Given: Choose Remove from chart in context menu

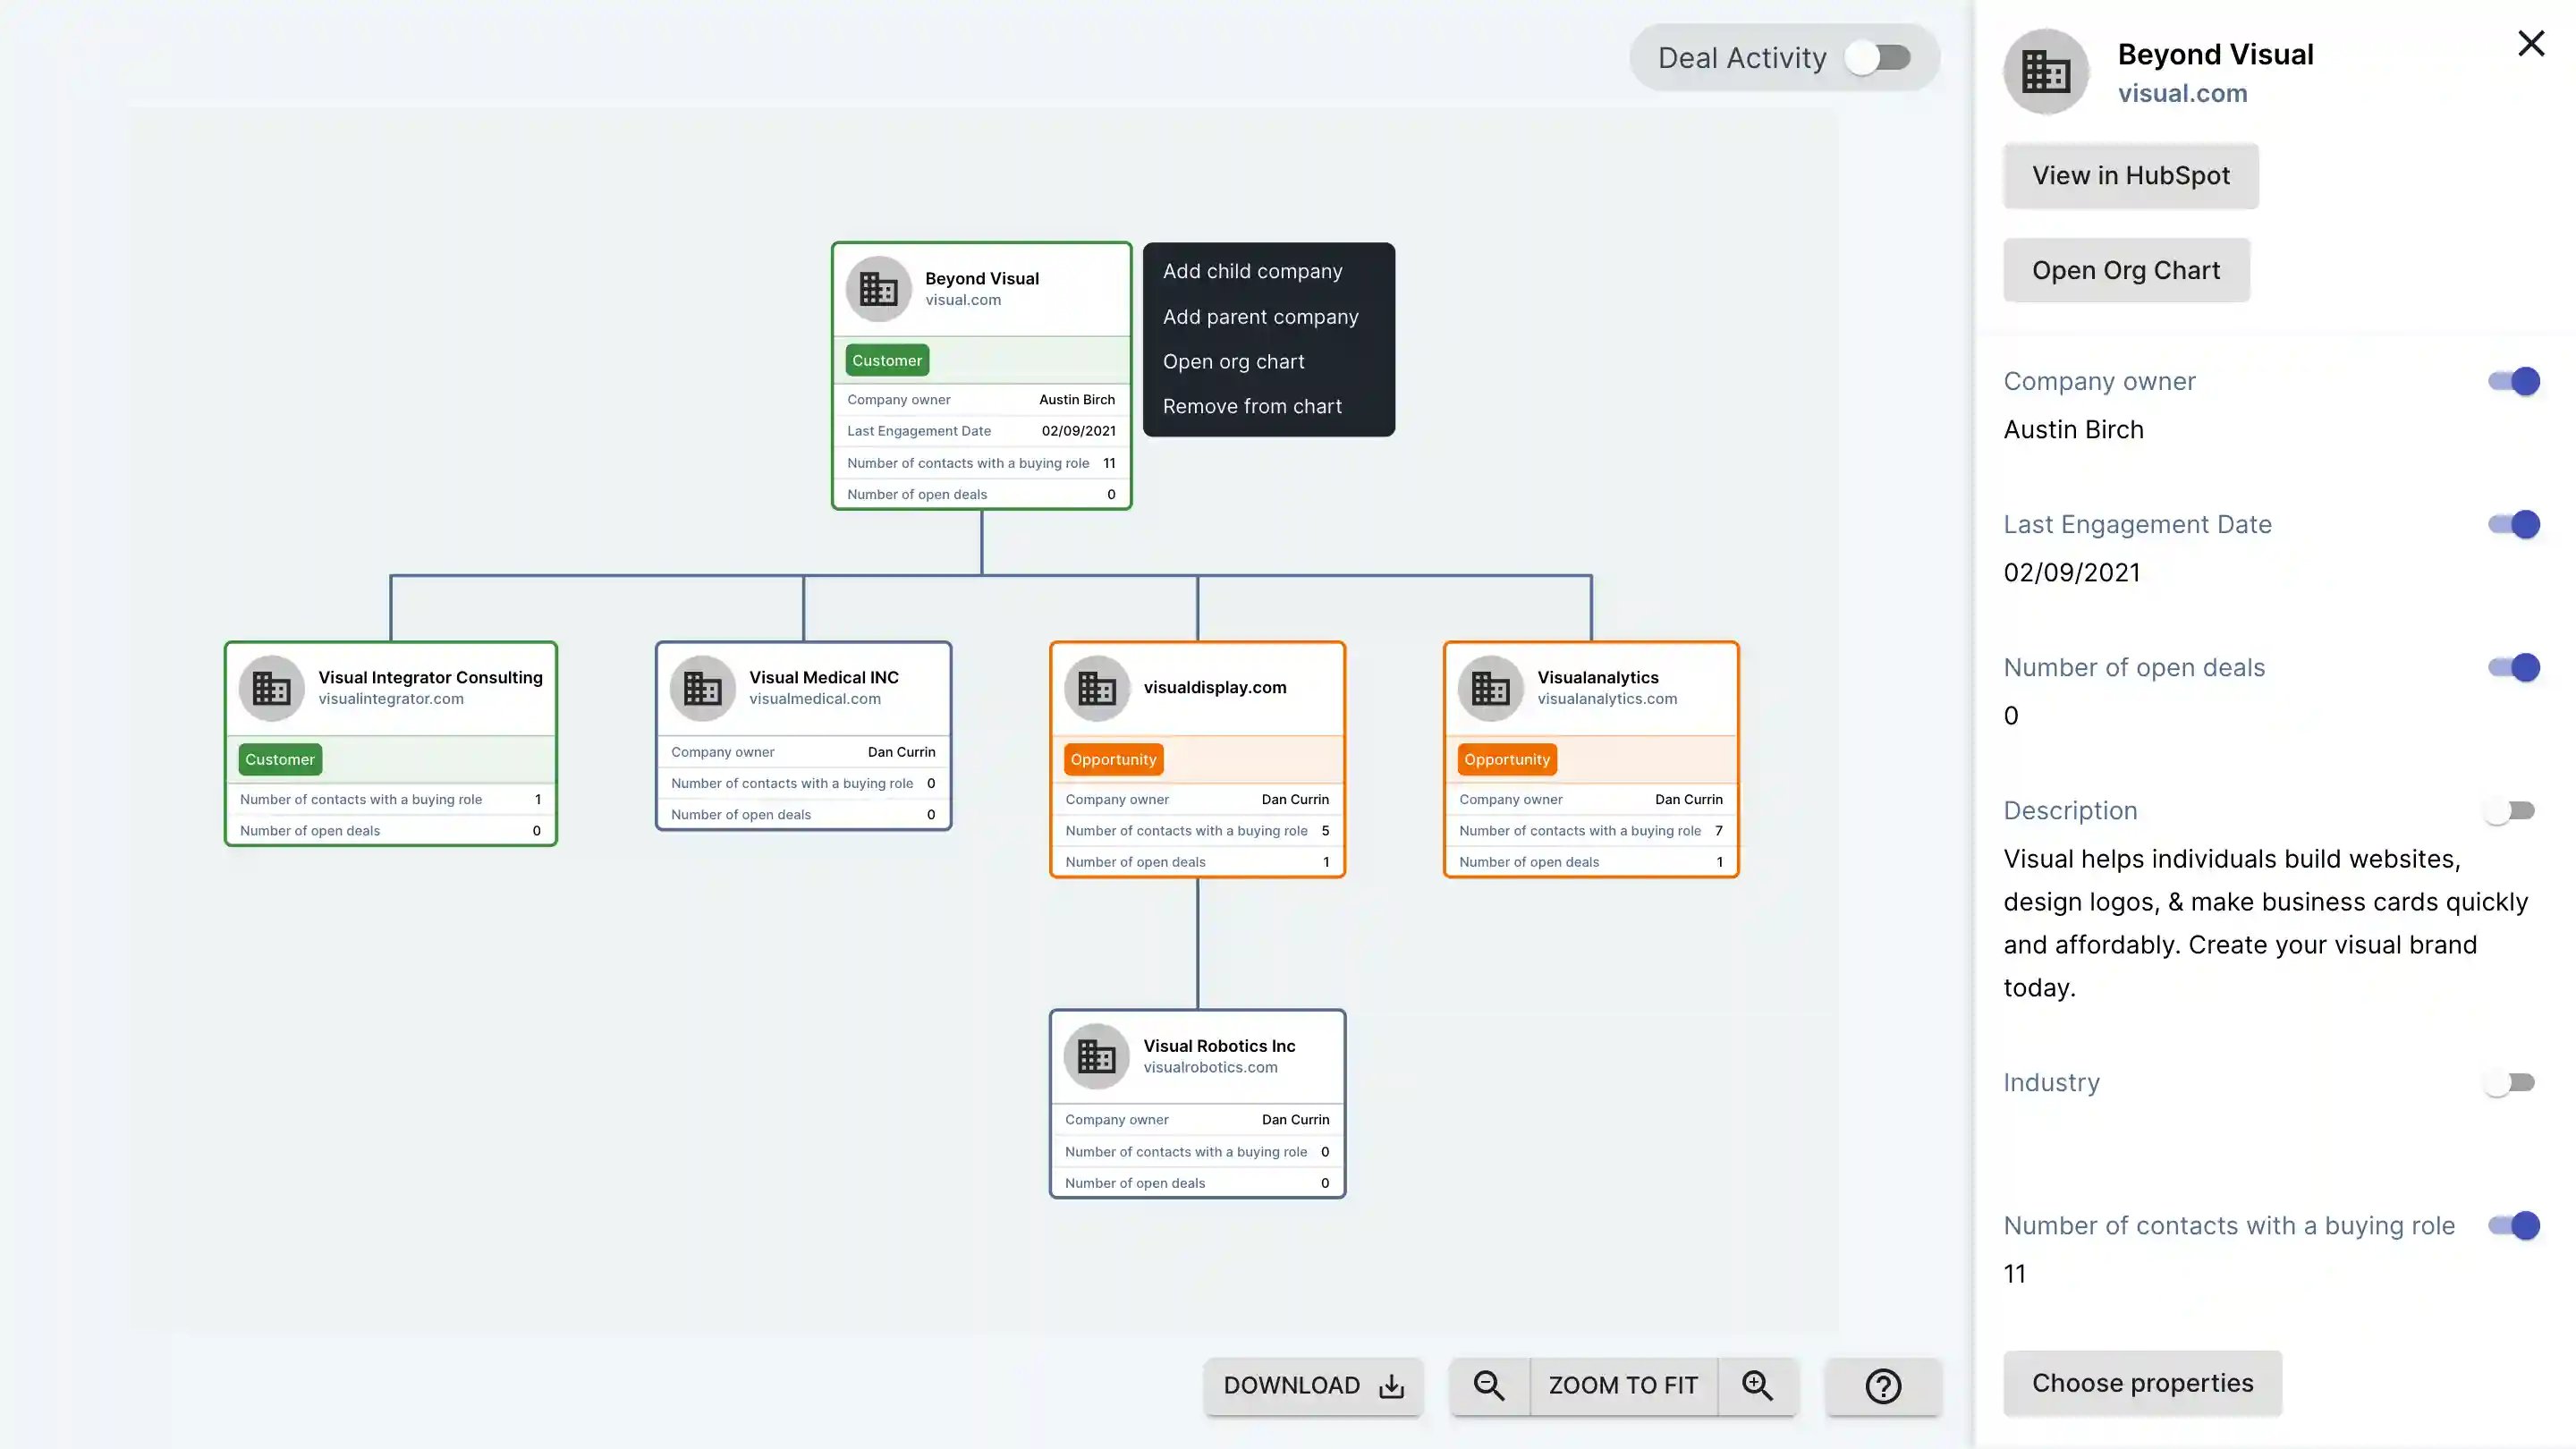Looking at the screenshot, I should pos(1252,406).
